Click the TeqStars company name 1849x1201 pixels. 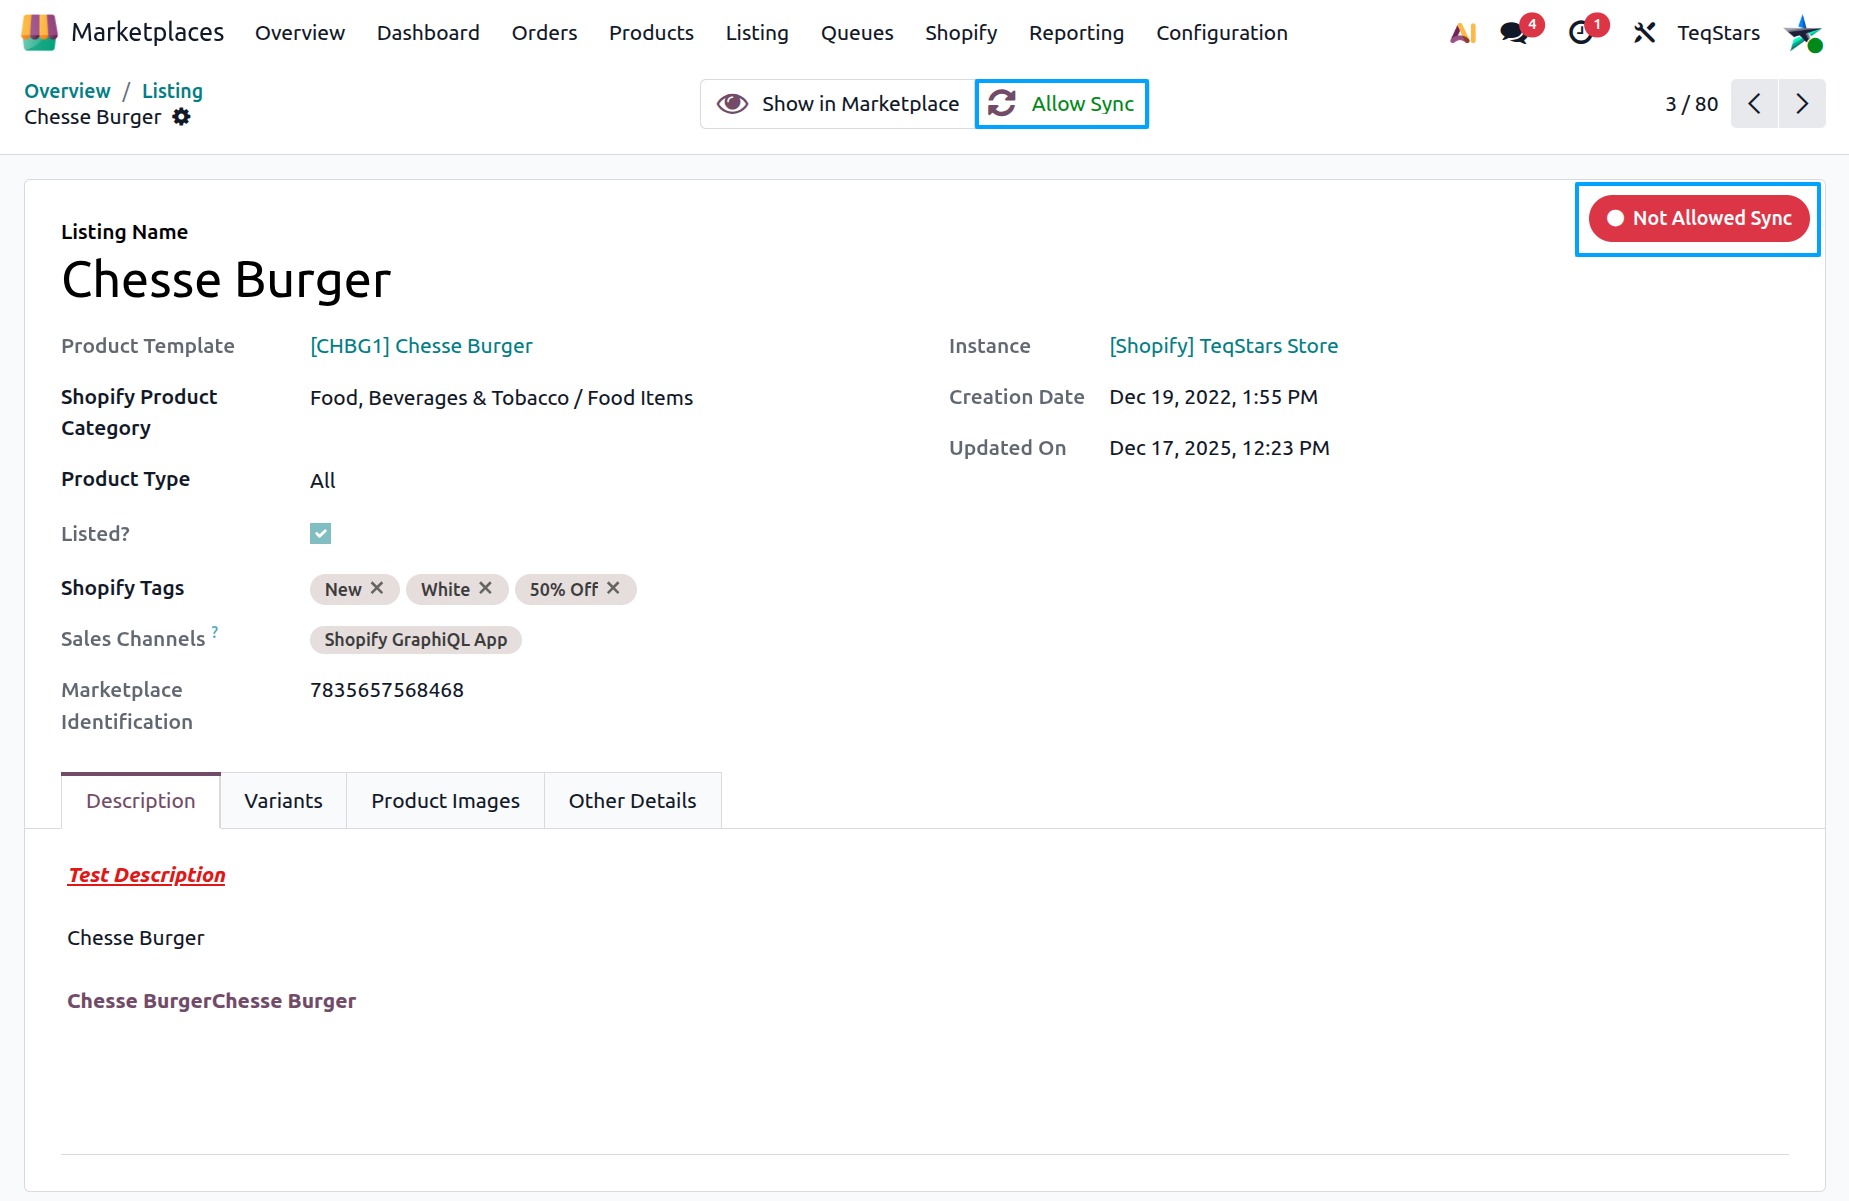point(1718,33)
